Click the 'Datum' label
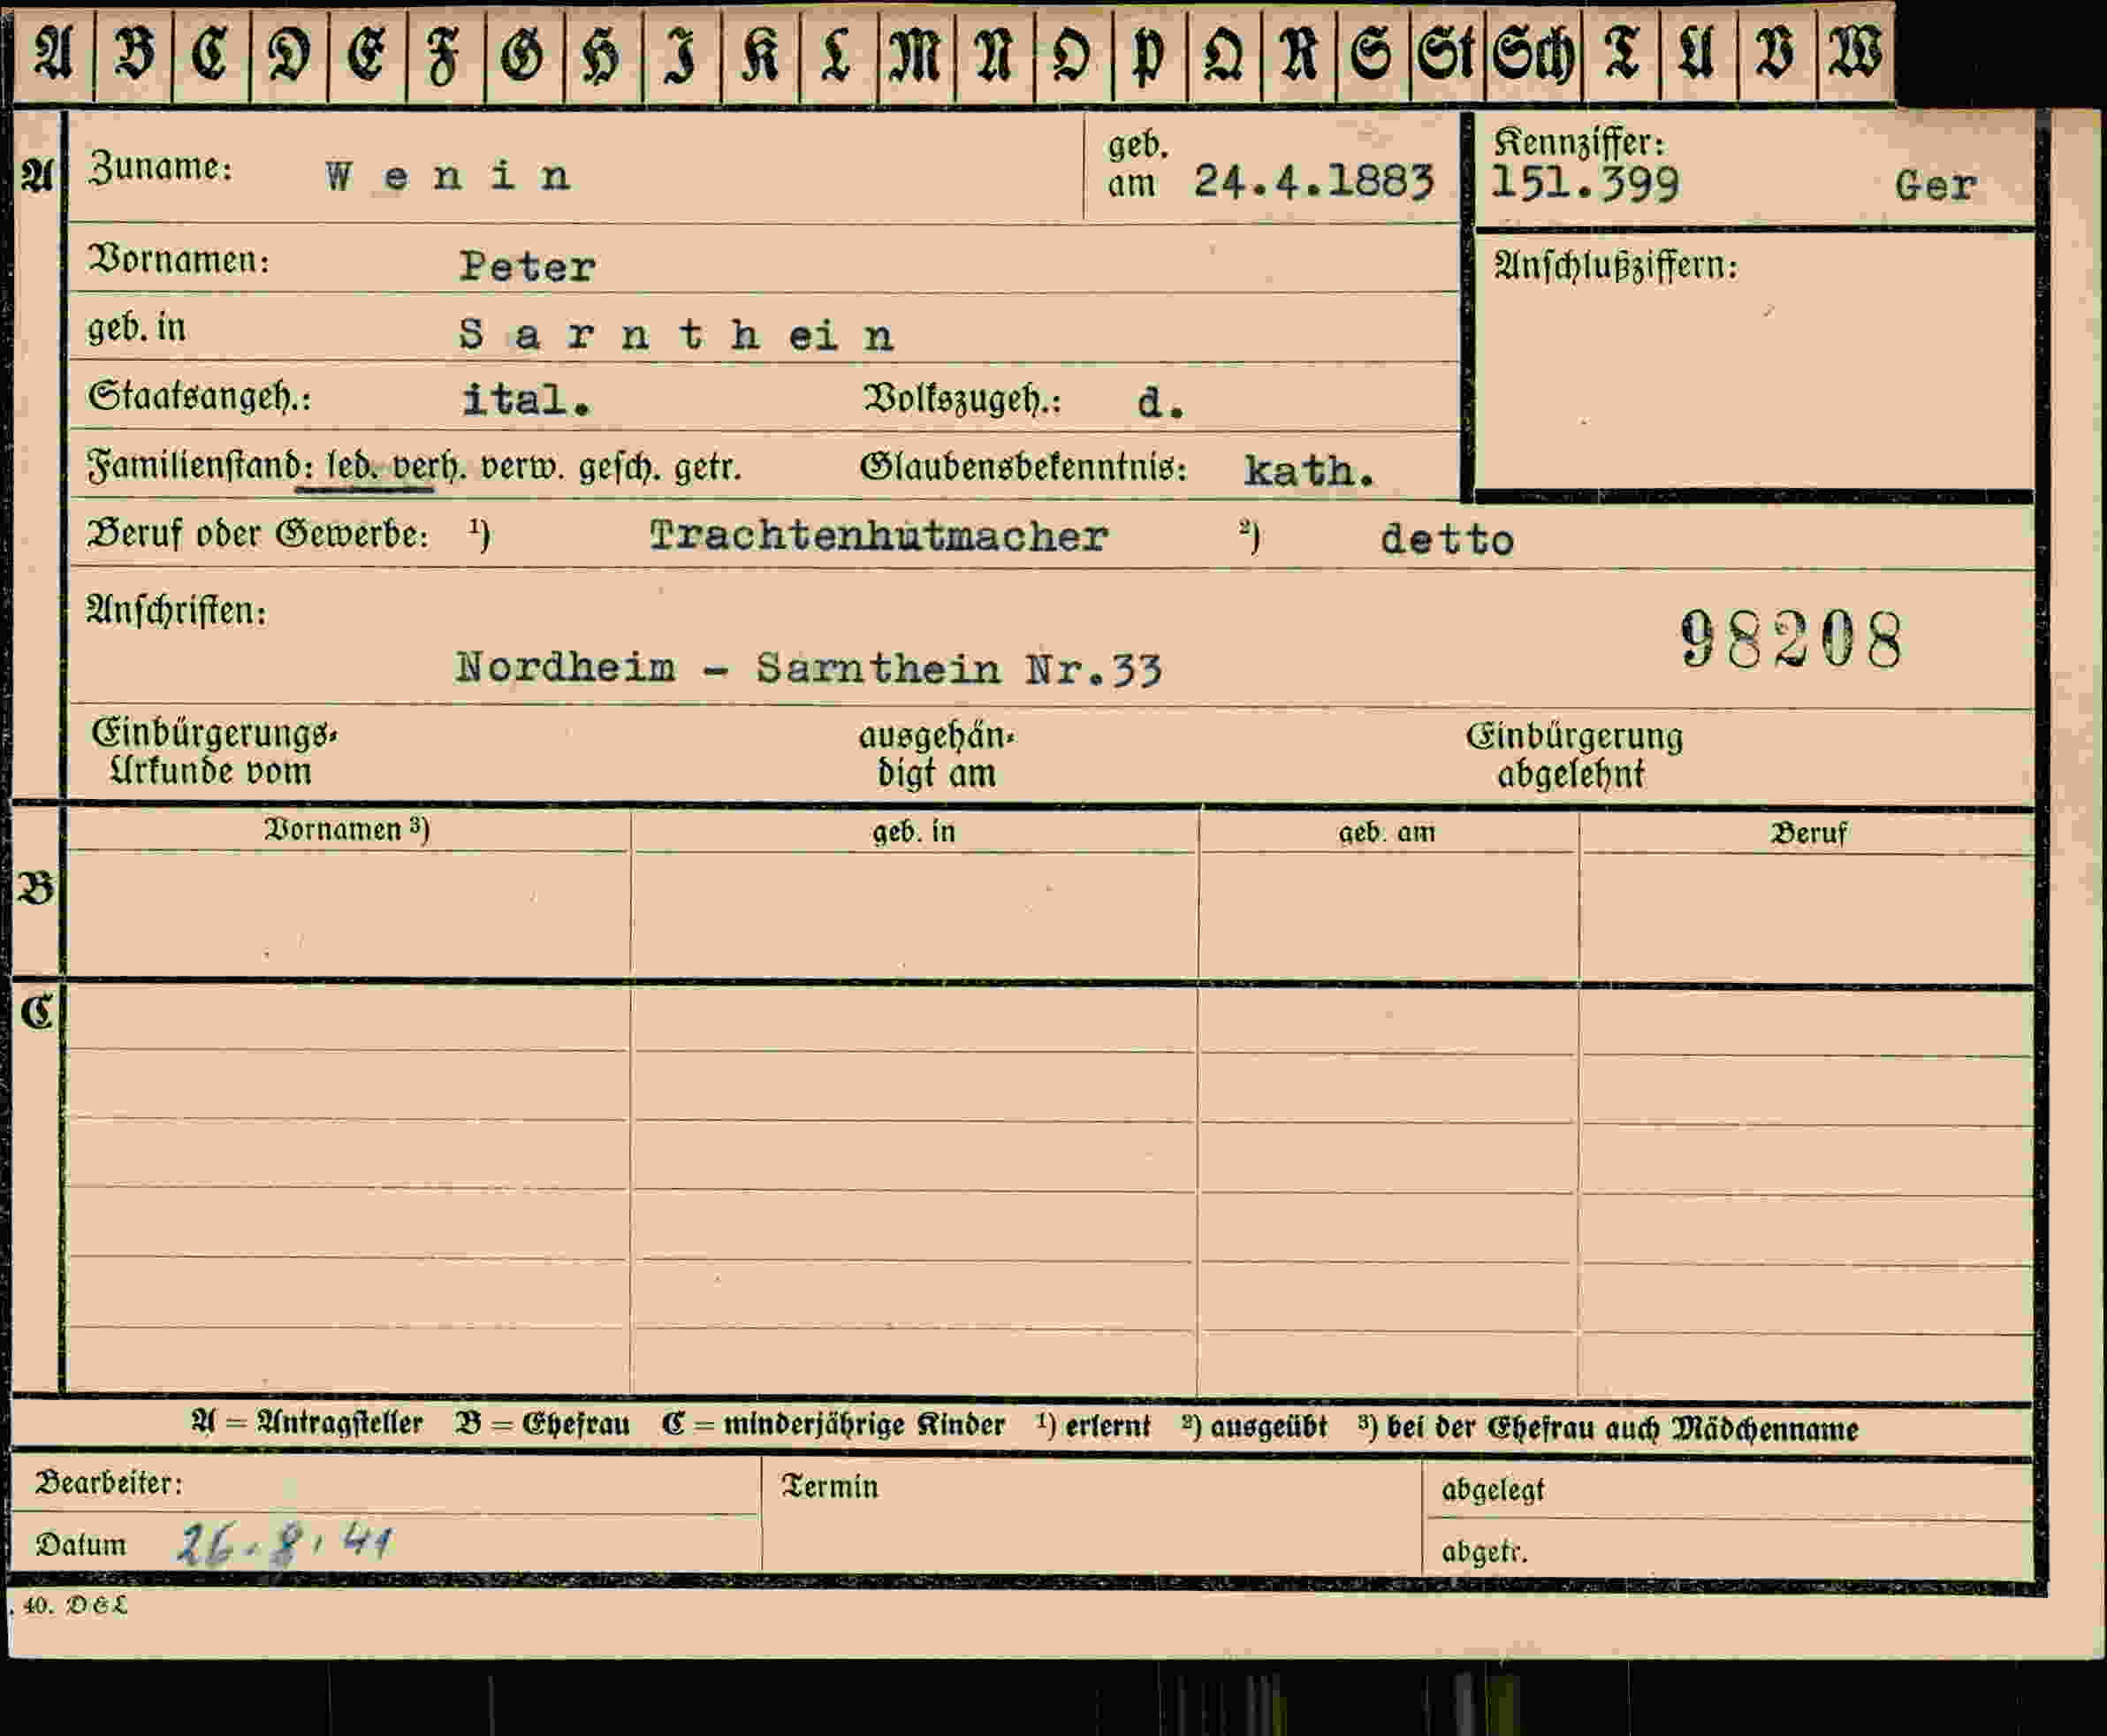 pyautogui.click(x=81, y=1546)
